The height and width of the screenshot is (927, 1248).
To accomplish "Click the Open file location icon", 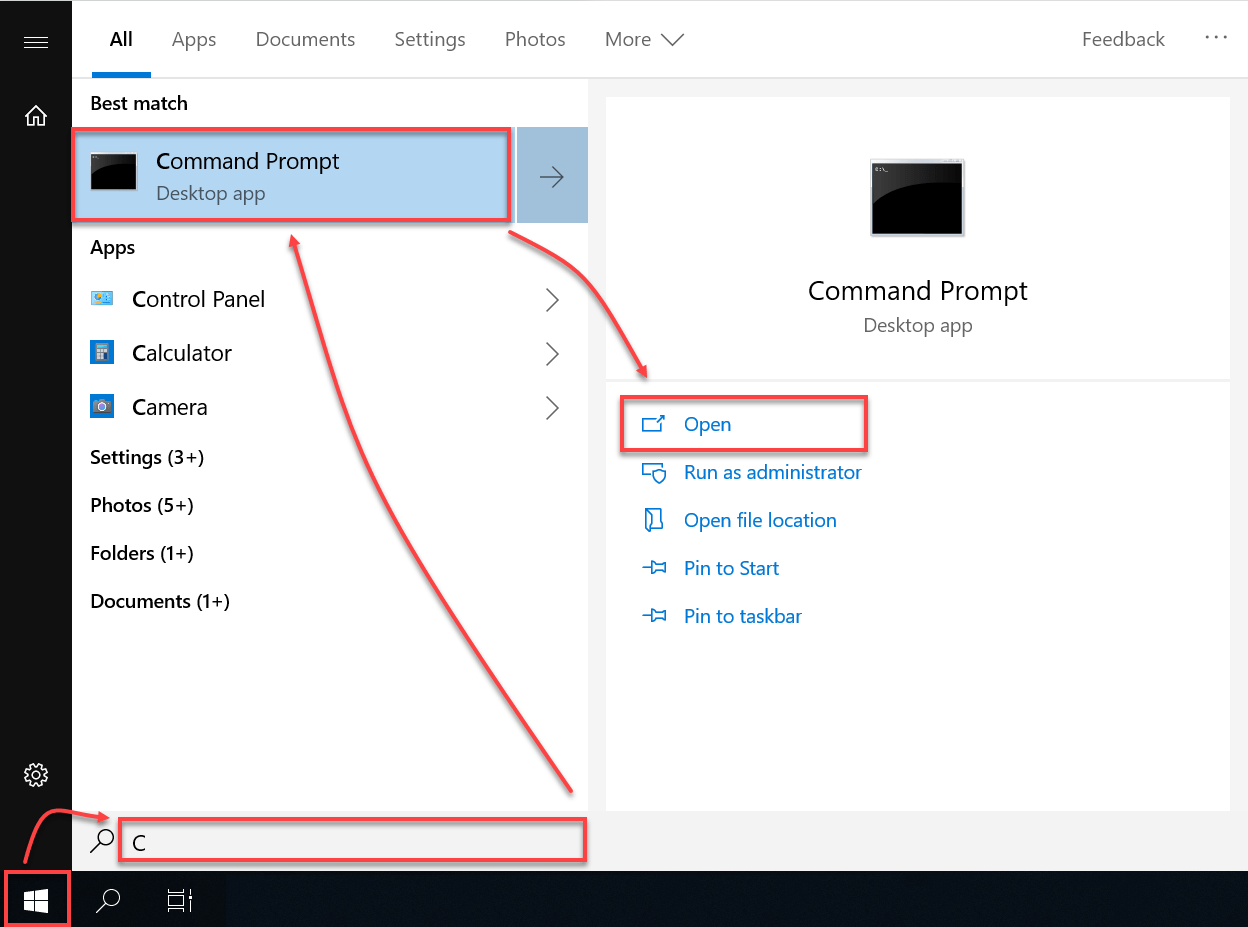I will tap(653, 520).
